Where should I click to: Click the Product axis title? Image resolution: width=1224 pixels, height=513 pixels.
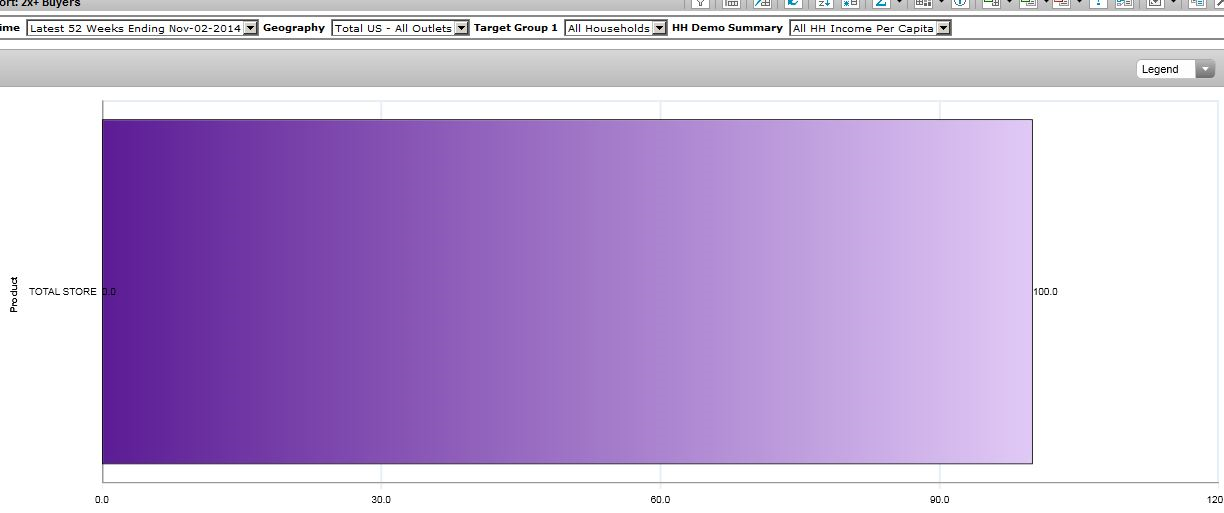(14, 293)
